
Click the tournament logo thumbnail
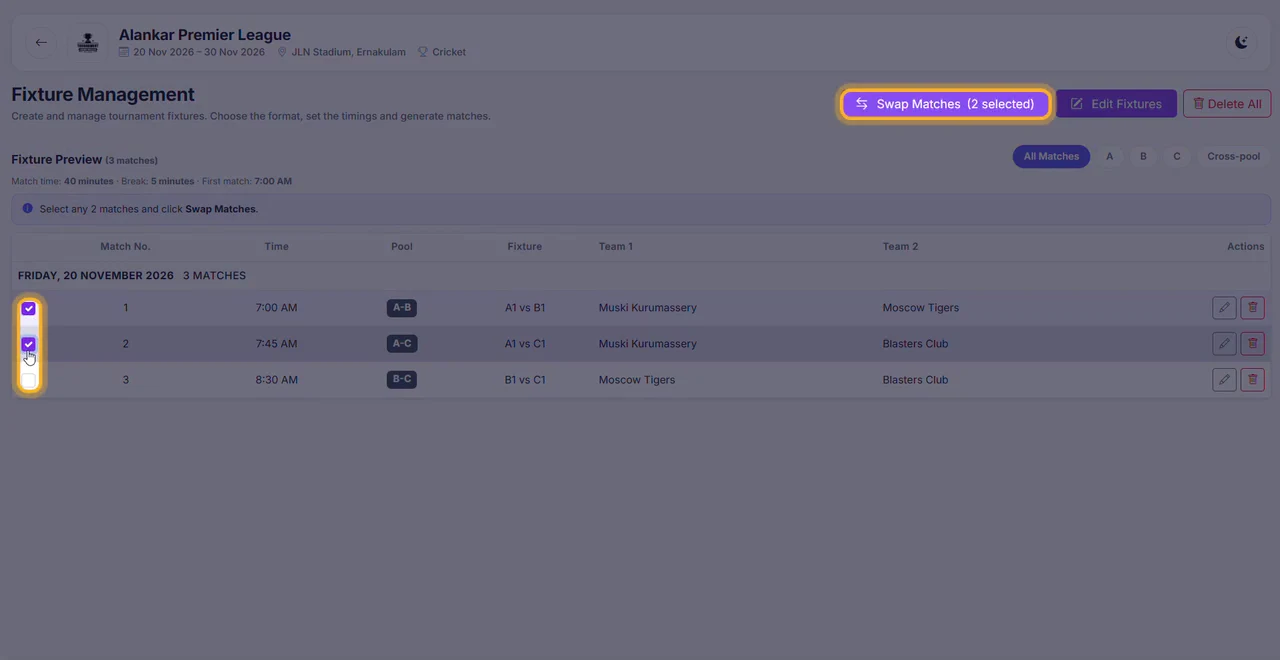point(88,42)
